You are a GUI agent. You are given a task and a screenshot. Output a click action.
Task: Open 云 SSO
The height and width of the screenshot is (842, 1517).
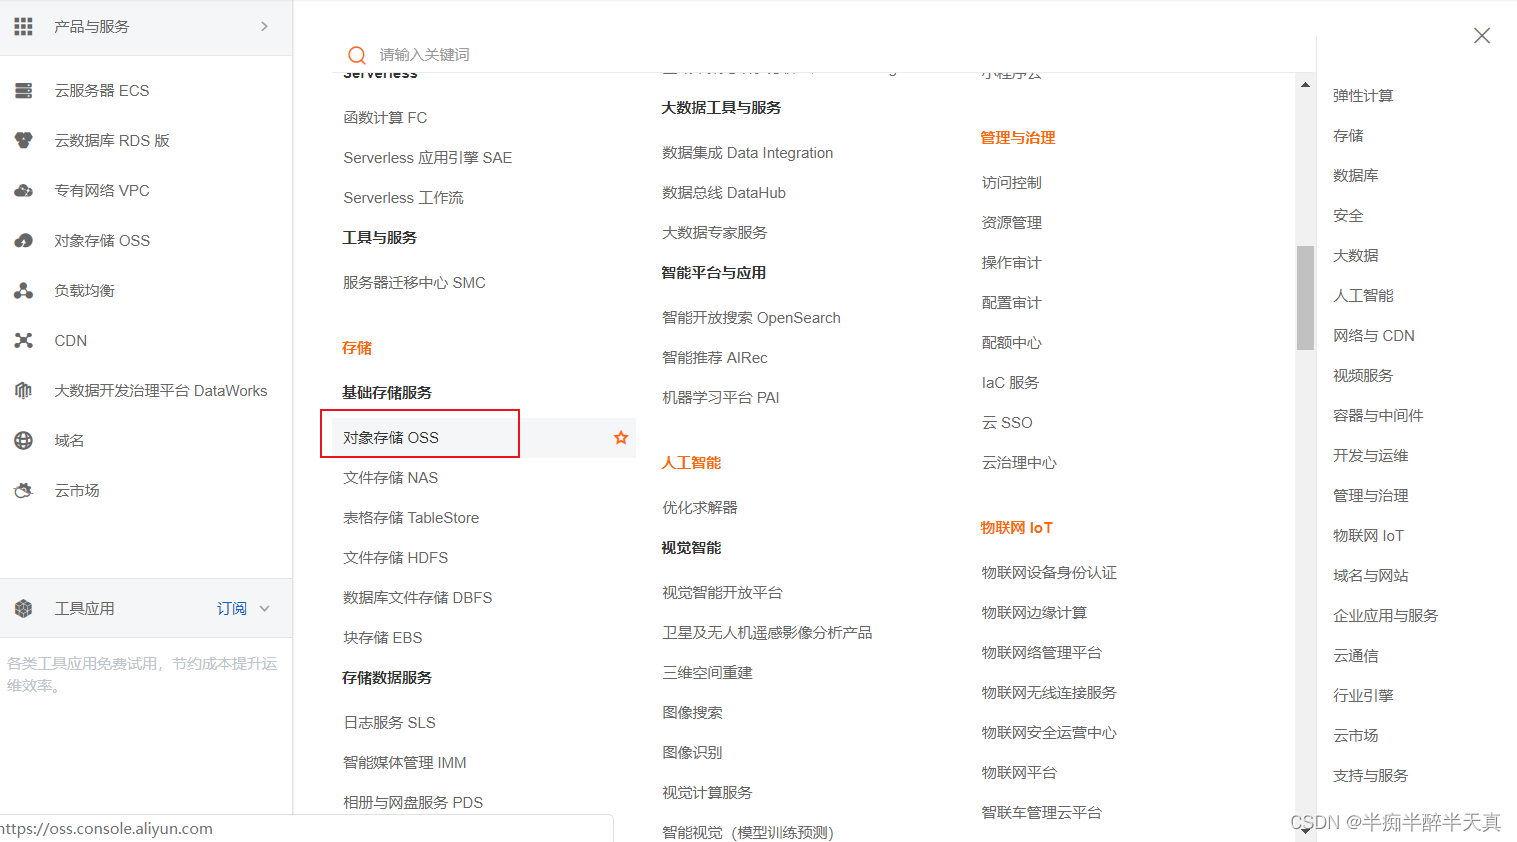coord(1007,422)
